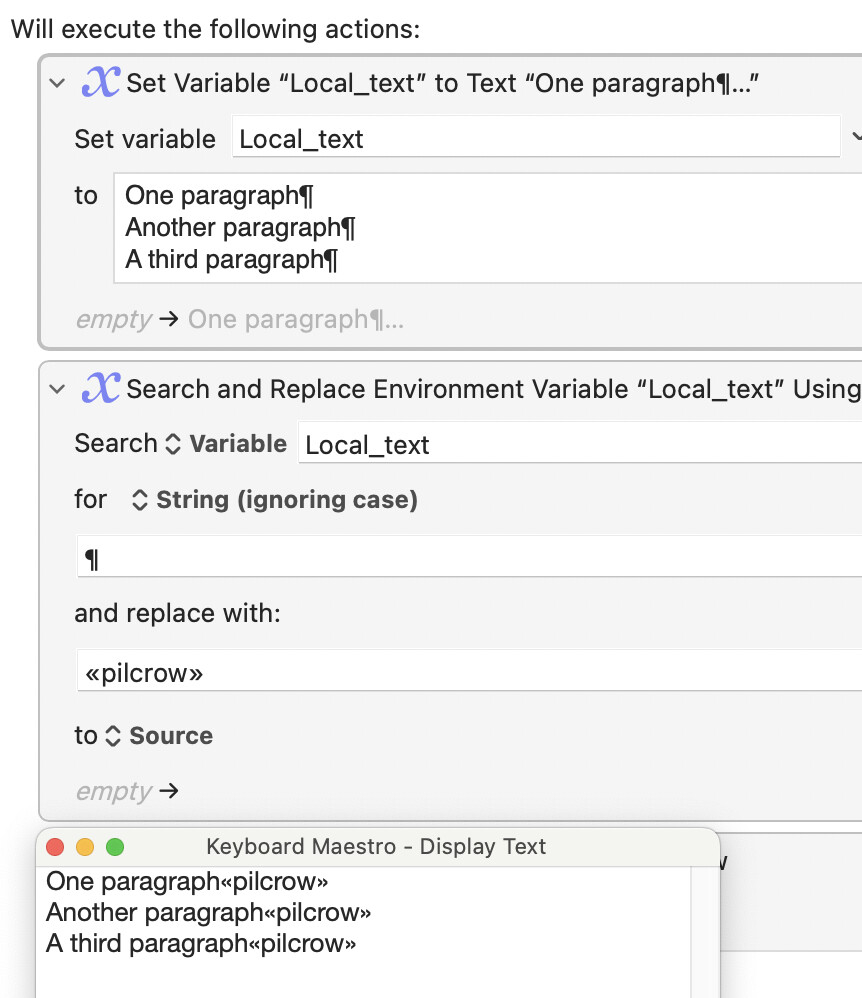Click the Display Text window vertical scrollbar track
Image resolution: width=862 pixels, height=998 pixels.
click(x=705, y=932)
